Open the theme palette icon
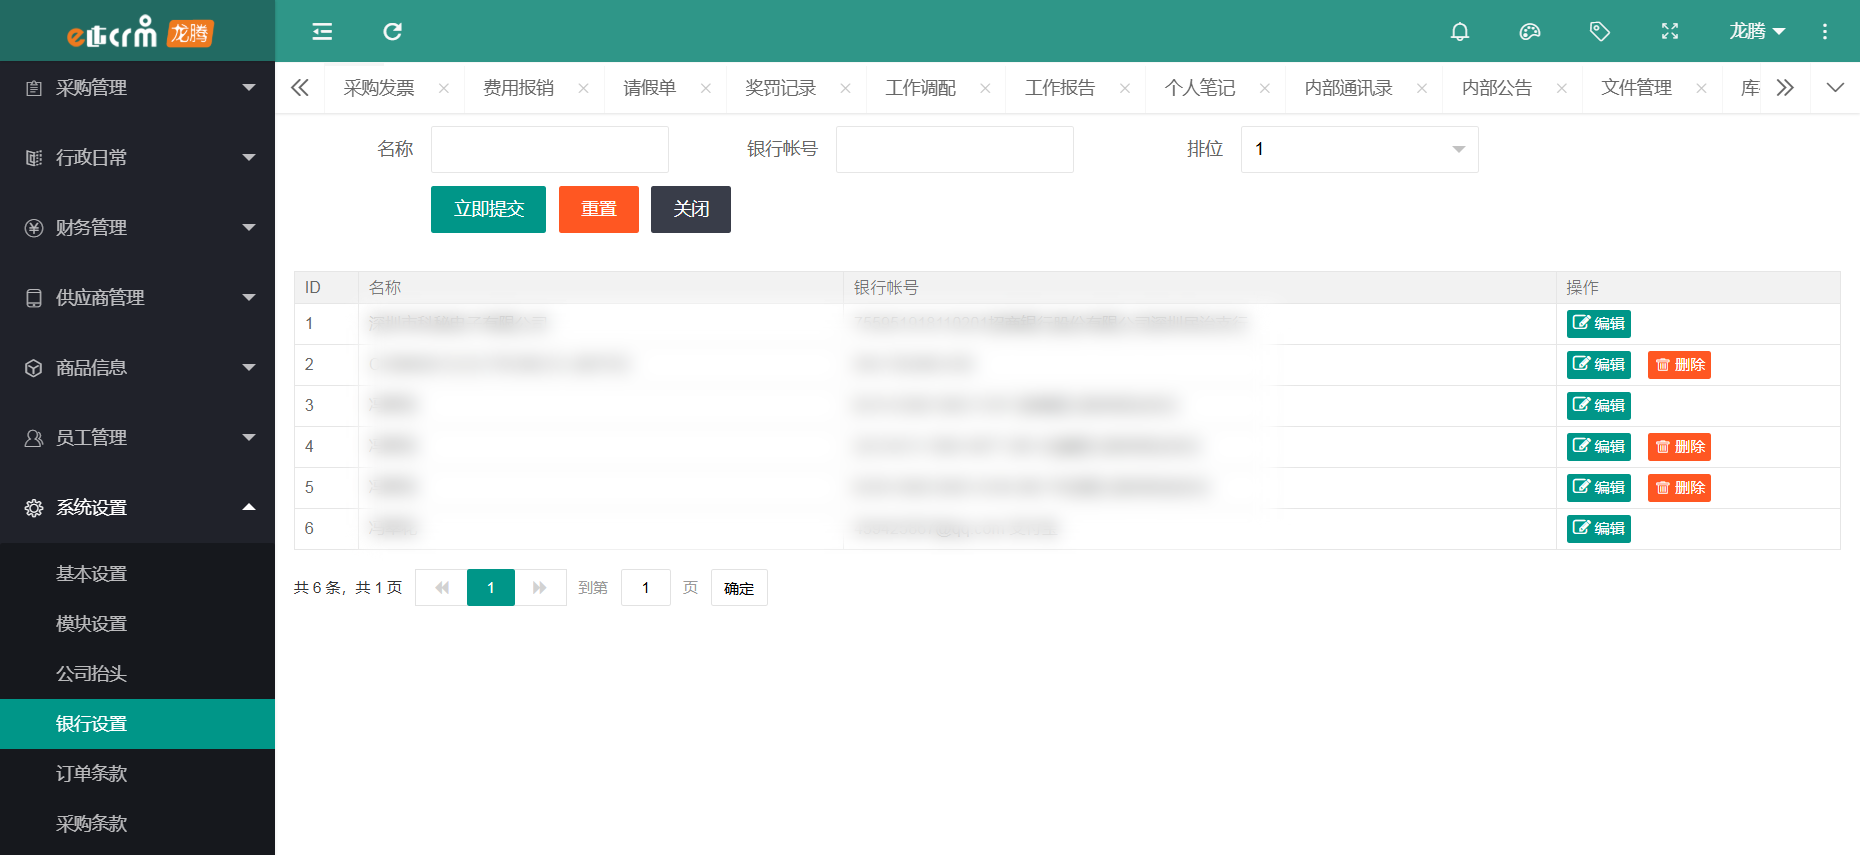This screenshot has width=1860, height=855. point(1529,32)
